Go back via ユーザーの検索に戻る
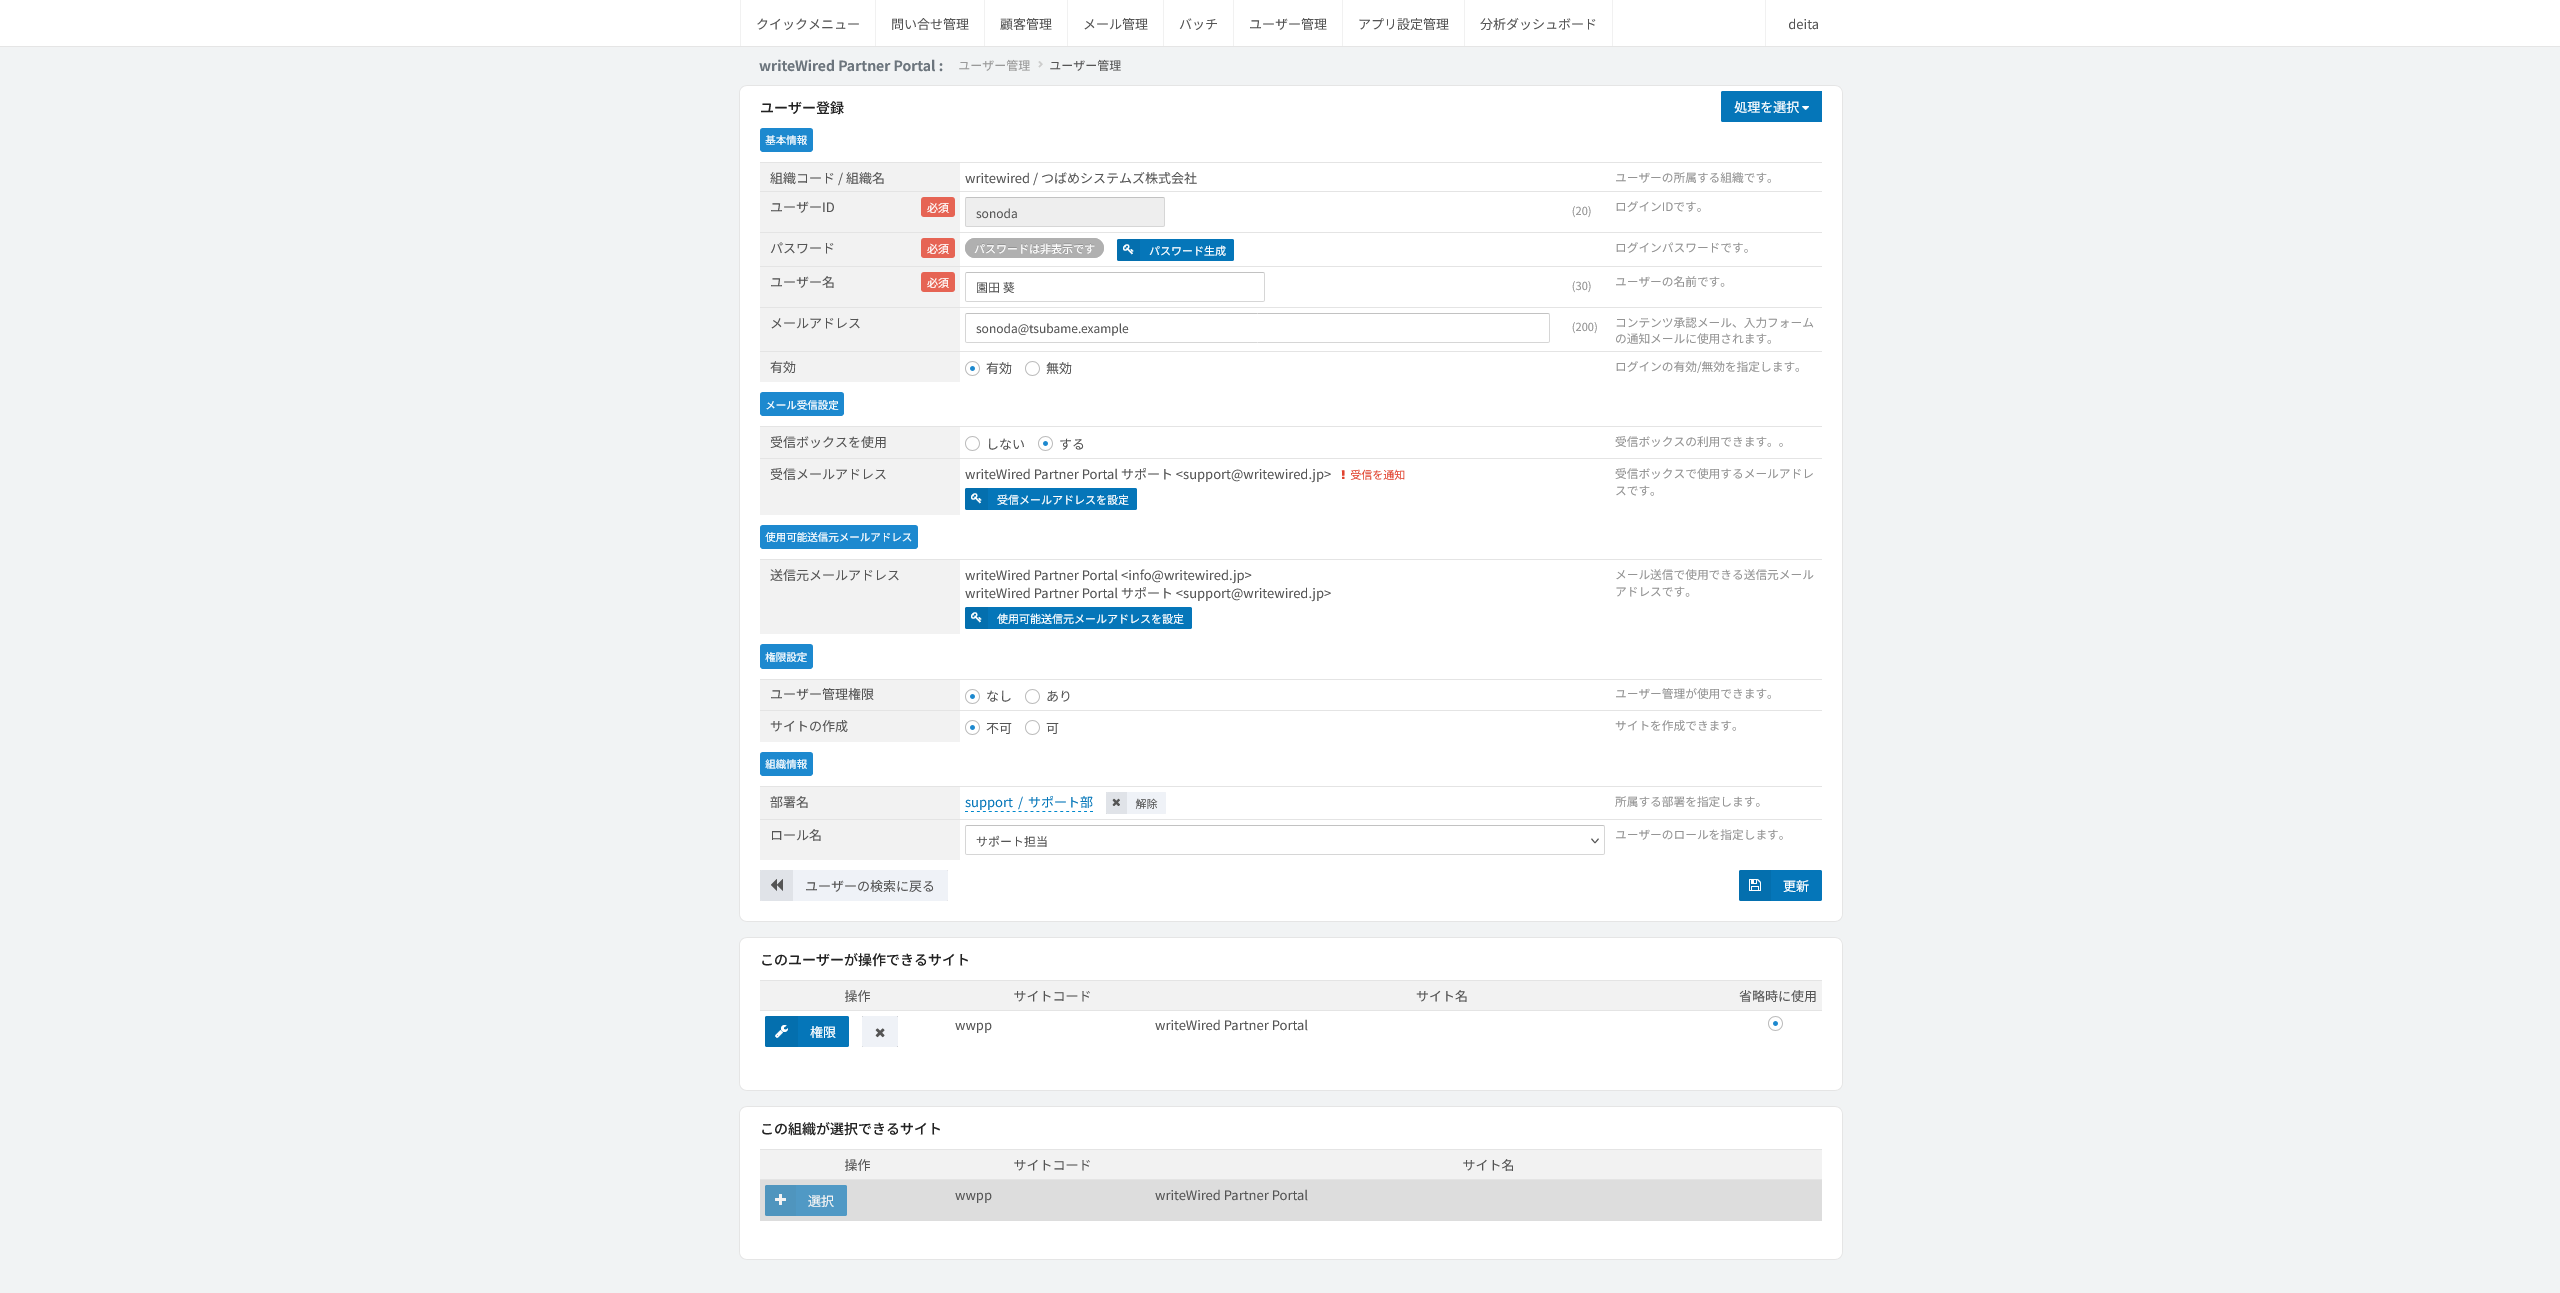The height and width of the screenshot is (1293, 2560). (x=869, y=886)
